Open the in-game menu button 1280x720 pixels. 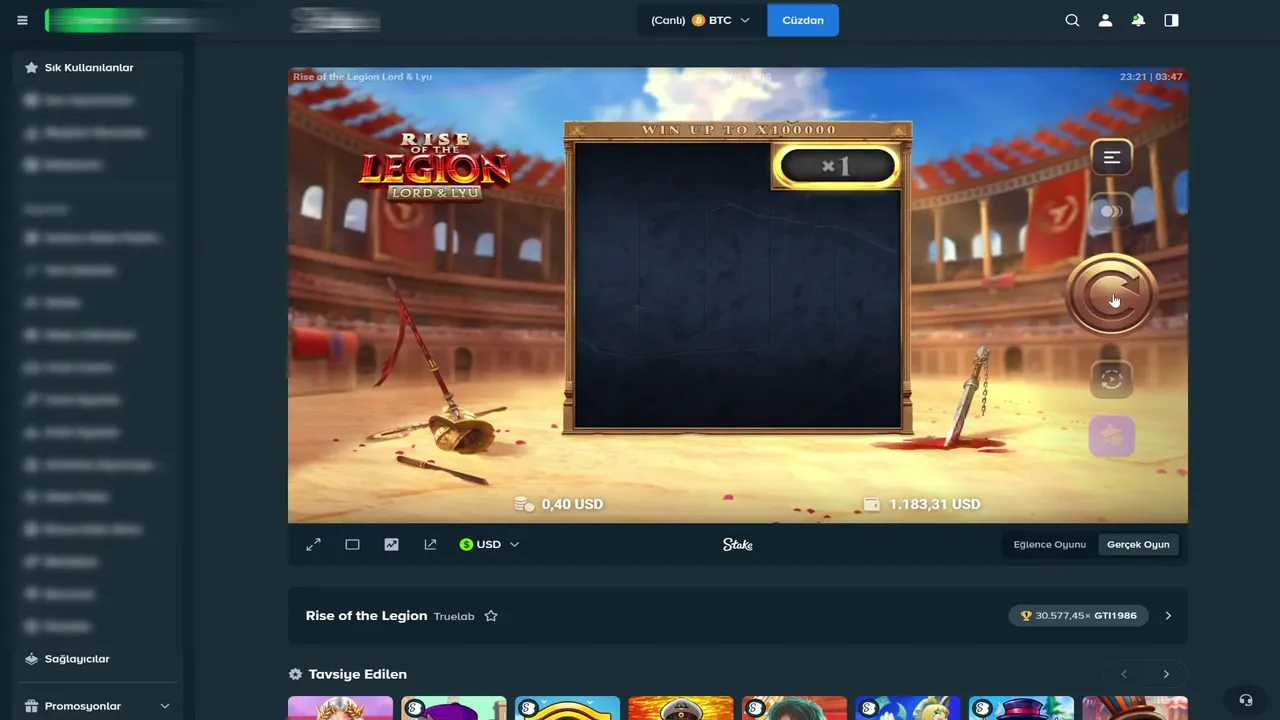point(1111,157)
